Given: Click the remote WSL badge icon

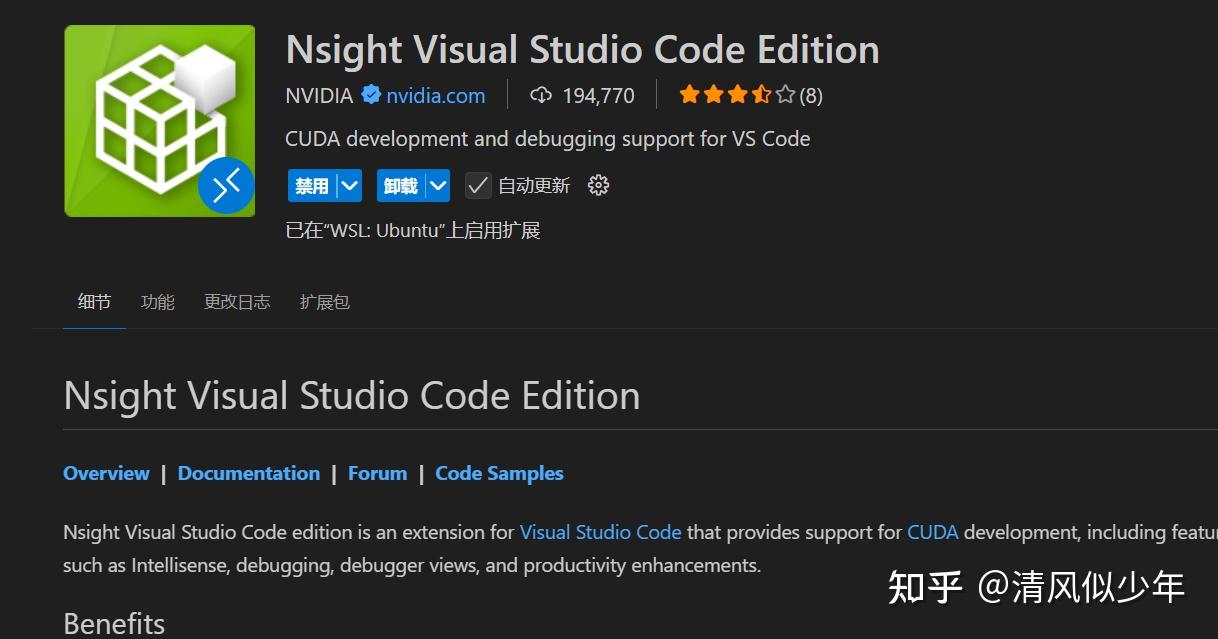Looking at the screenshot, I should (x=226, y=185).
